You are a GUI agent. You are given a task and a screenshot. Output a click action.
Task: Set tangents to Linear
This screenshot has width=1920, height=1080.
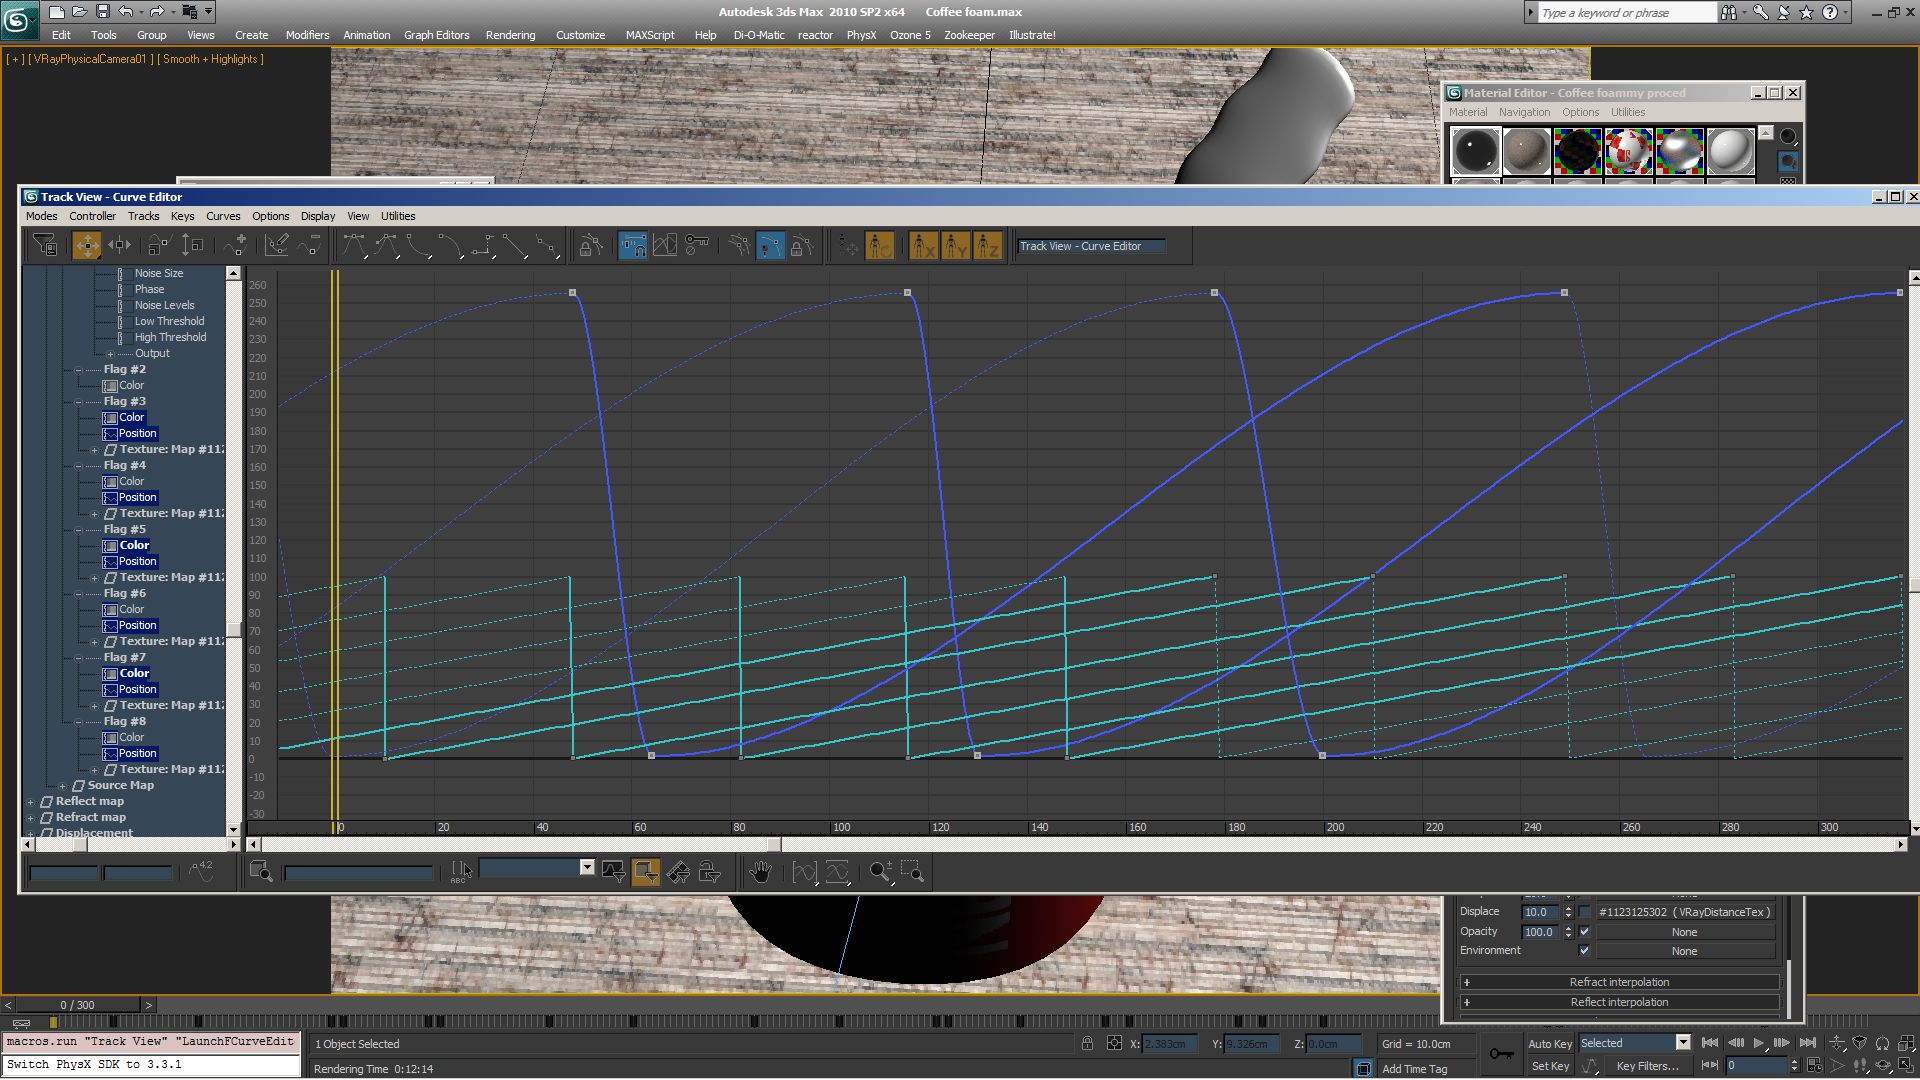point(515,245)
